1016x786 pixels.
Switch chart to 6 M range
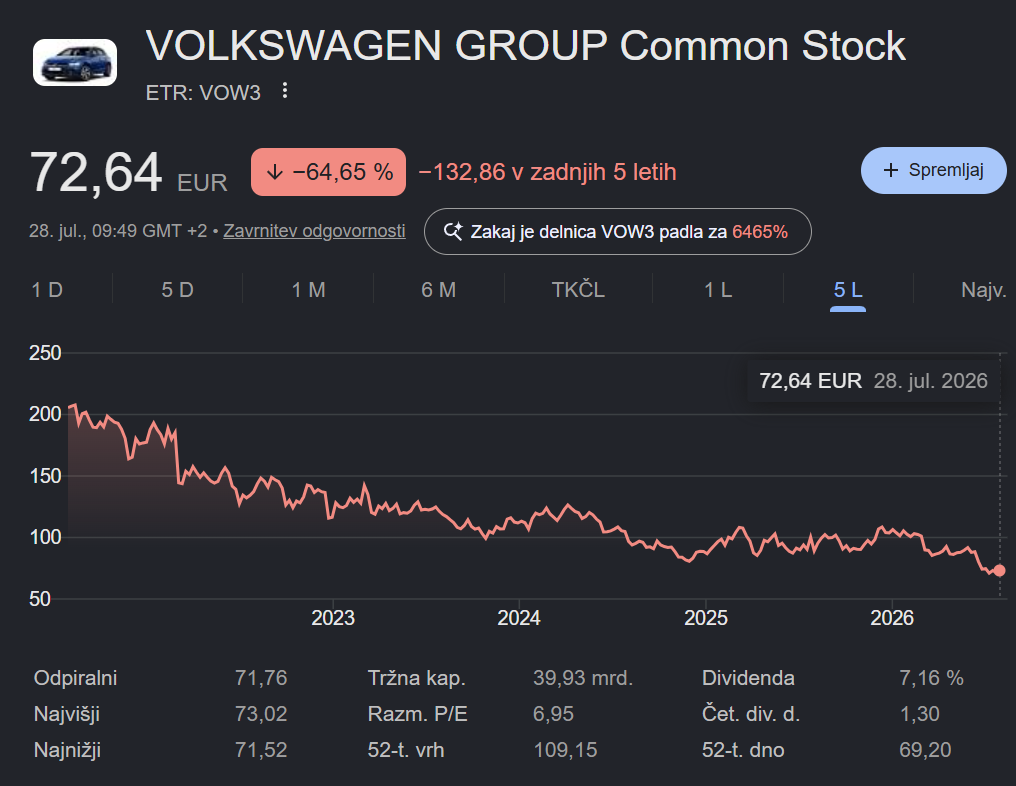[439, 290]
